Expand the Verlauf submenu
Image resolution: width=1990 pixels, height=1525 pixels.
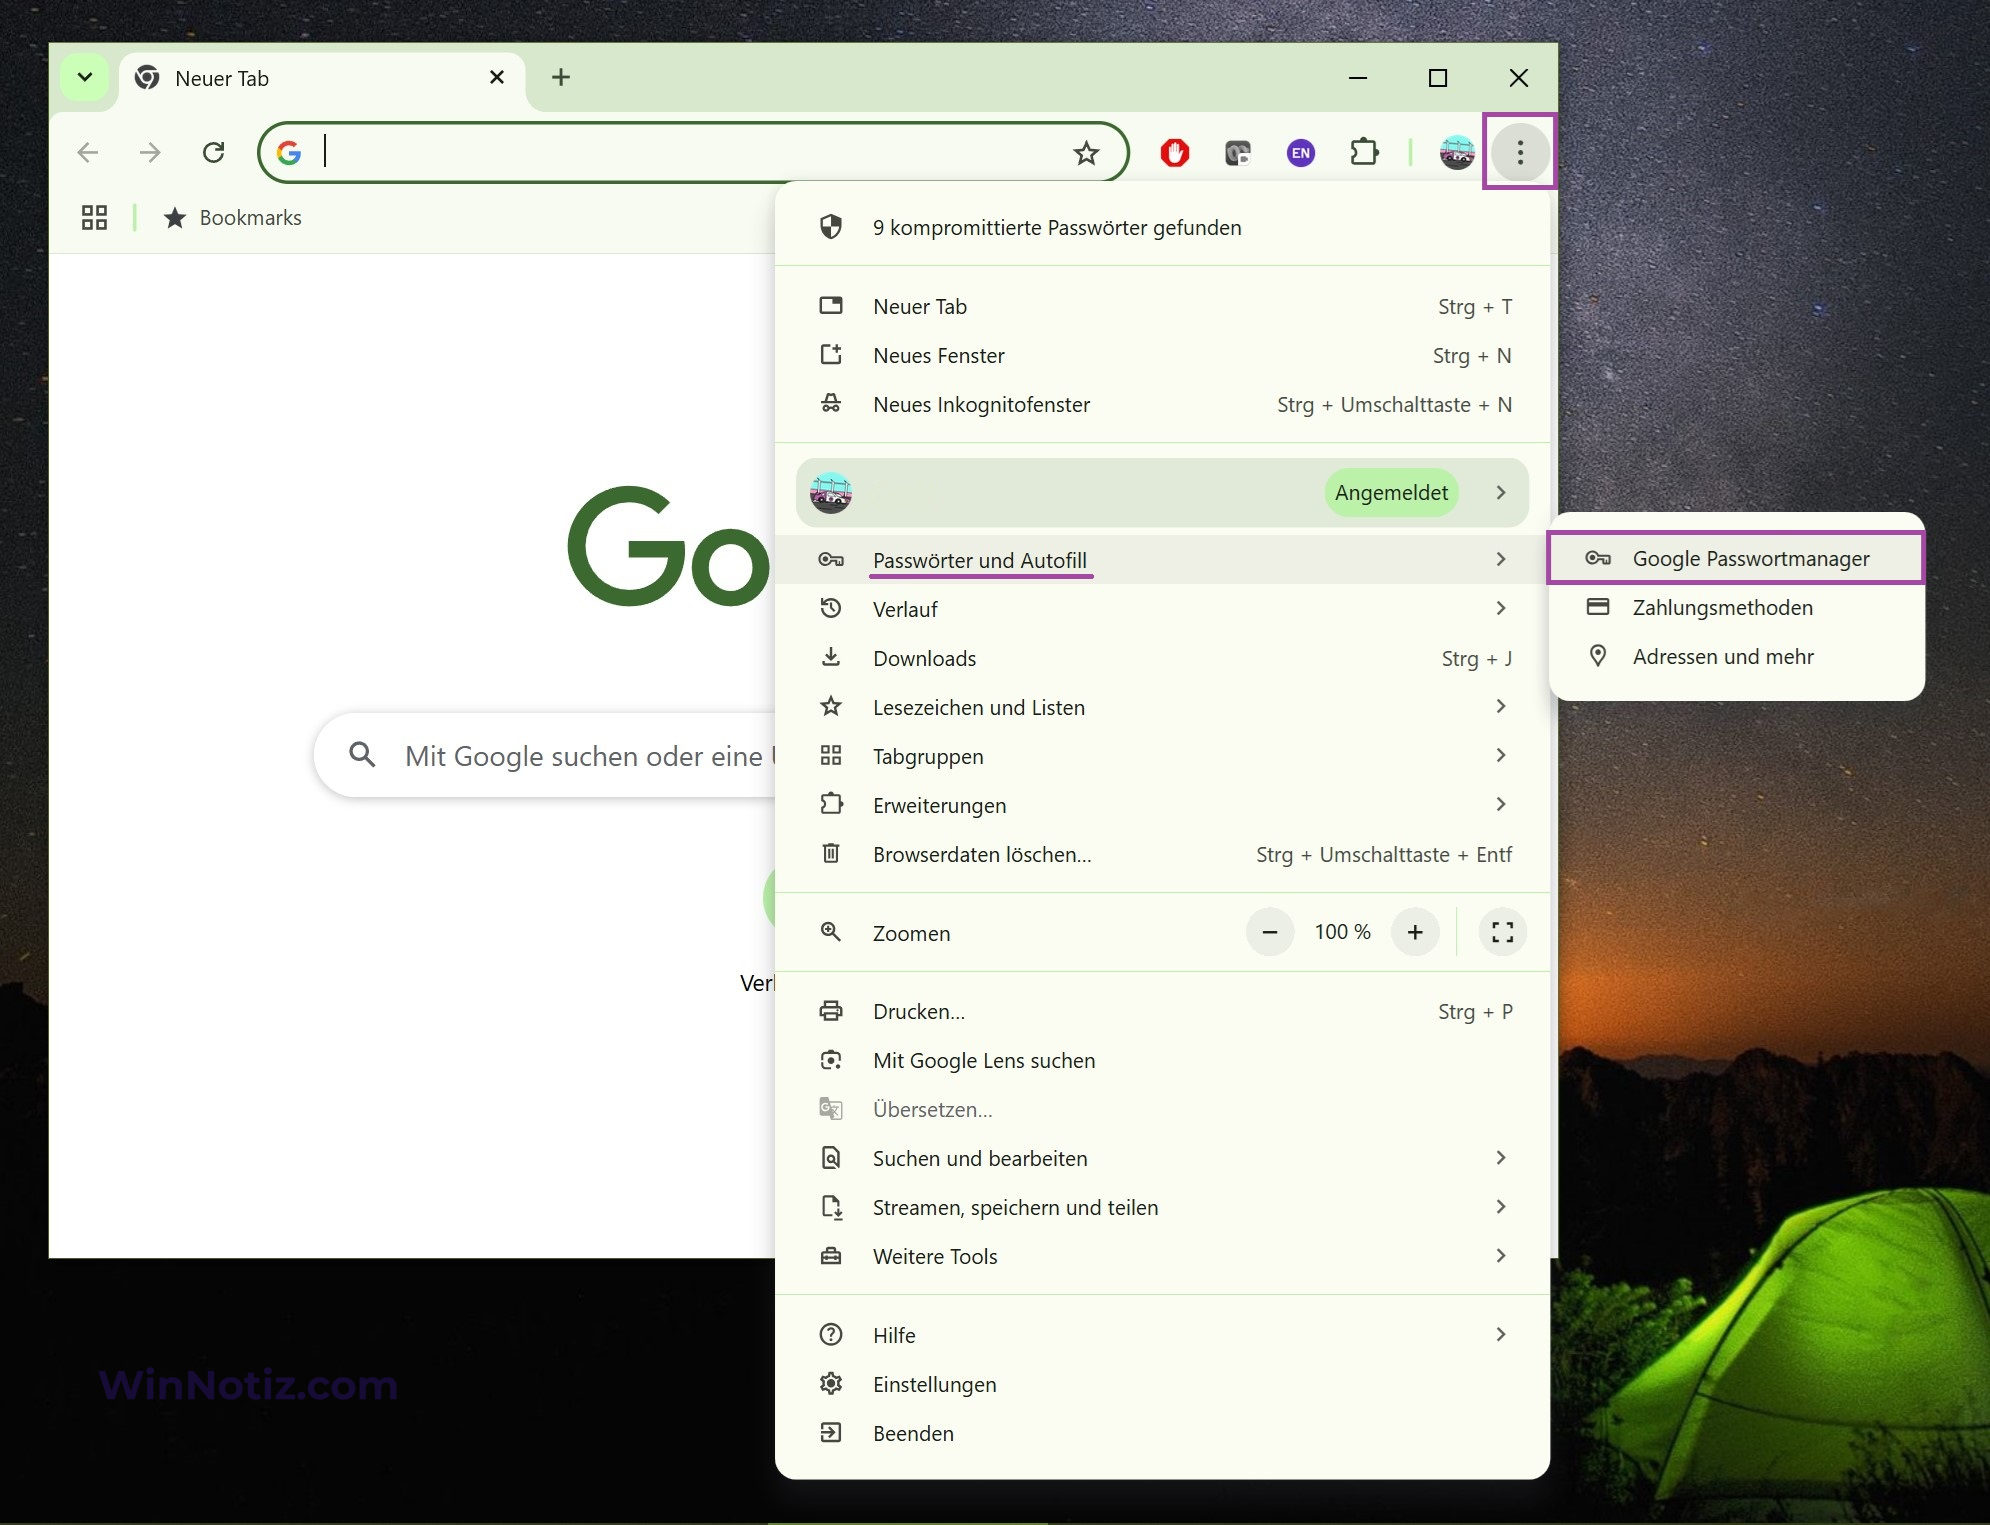1163,608
